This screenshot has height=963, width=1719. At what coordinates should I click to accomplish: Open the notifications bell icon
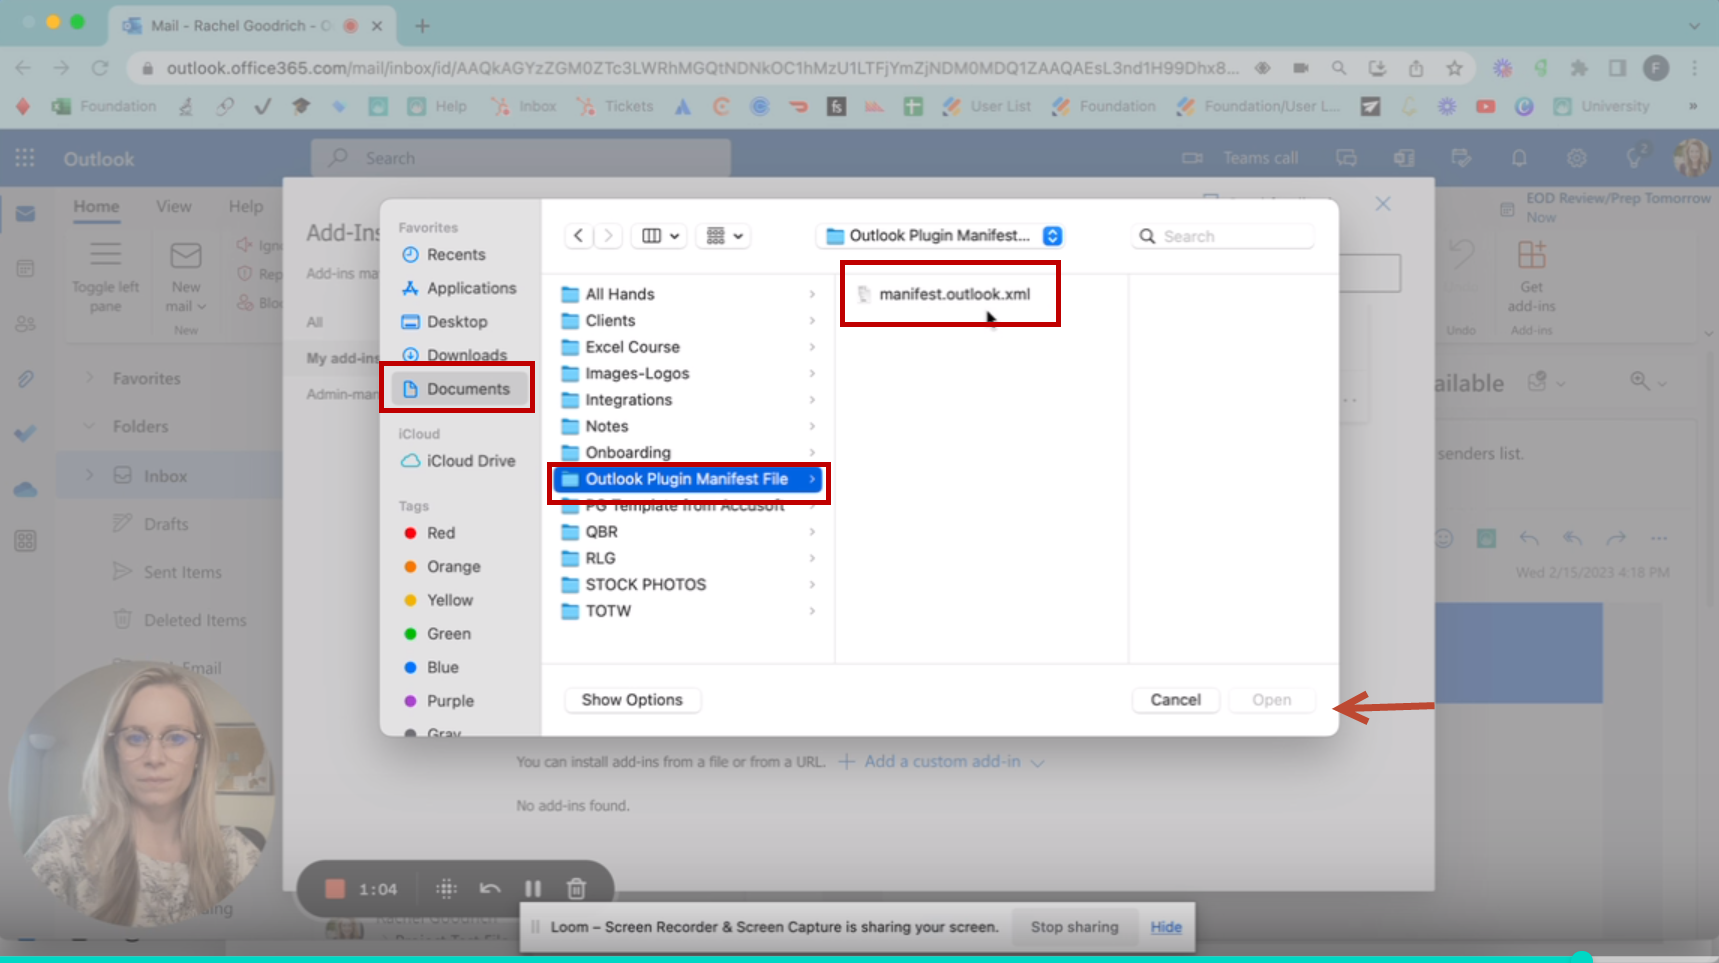click(x=1518, y=157)
